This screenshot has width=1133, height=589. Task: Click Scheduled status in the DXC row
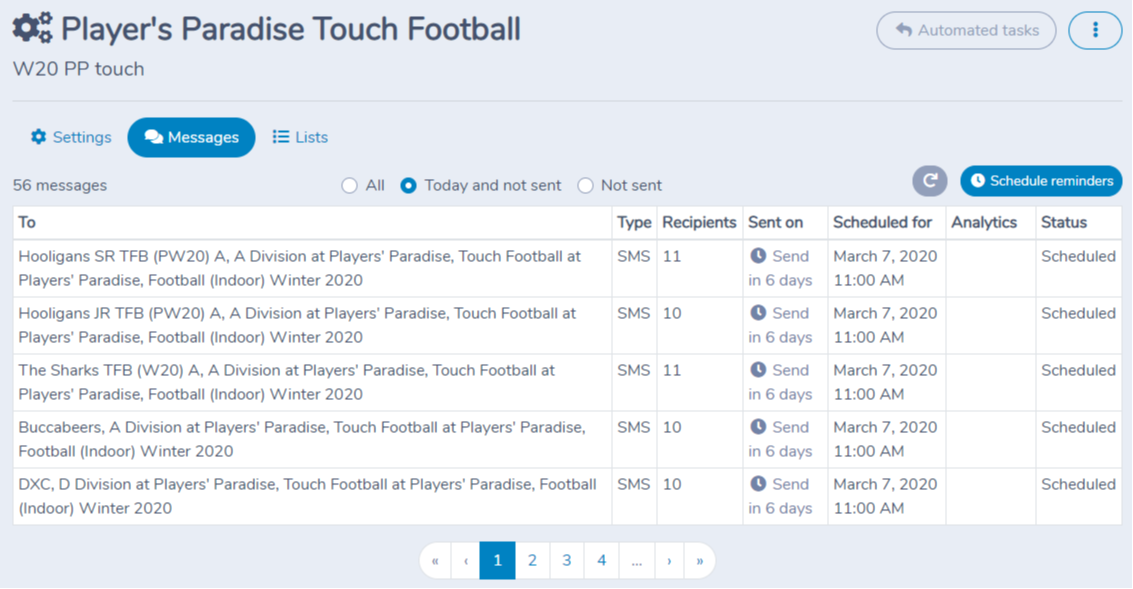(x=1078, y=484)
